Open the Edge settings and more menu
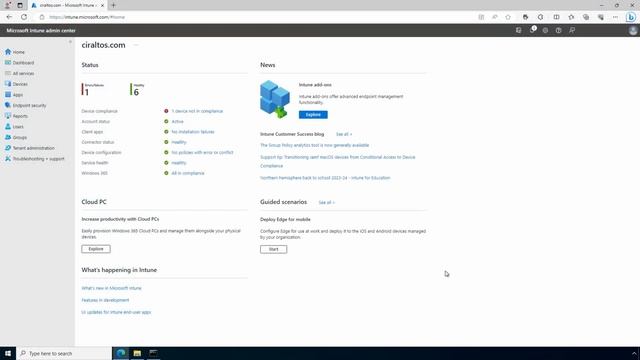The width and height of the screenshot is (640, 360). click(x=615, y=17)
